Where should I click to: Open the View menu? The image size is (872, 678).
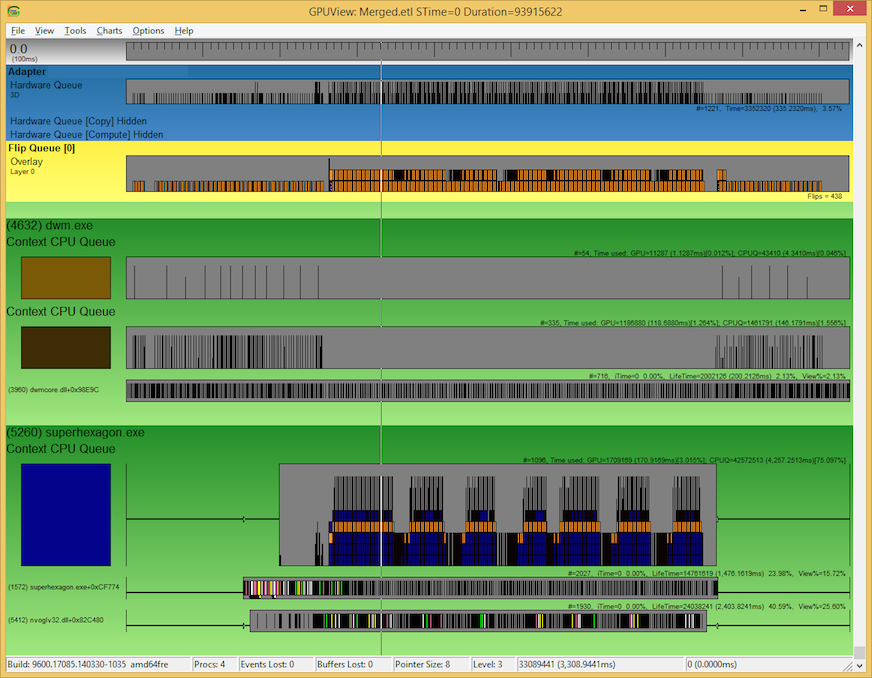coord(44,31)
